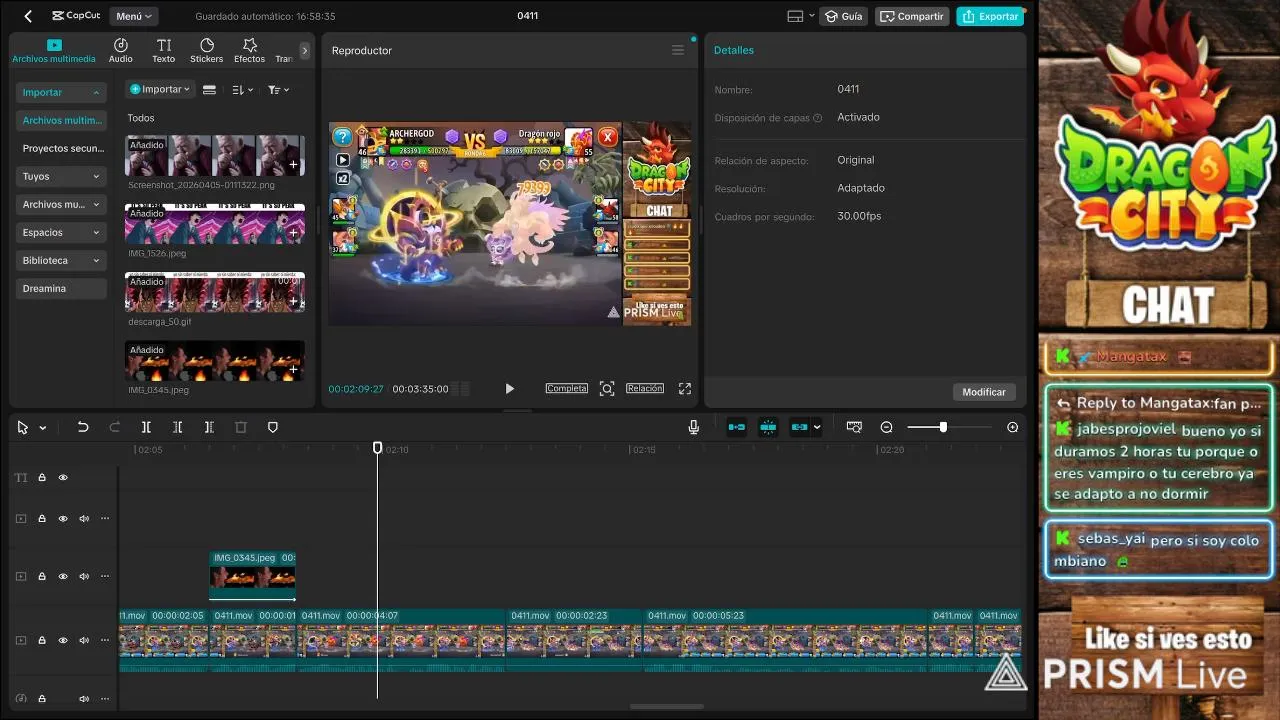Expand the player to fullscreen
This screenshot has width=1280, height=720.
tap(685, 388)
